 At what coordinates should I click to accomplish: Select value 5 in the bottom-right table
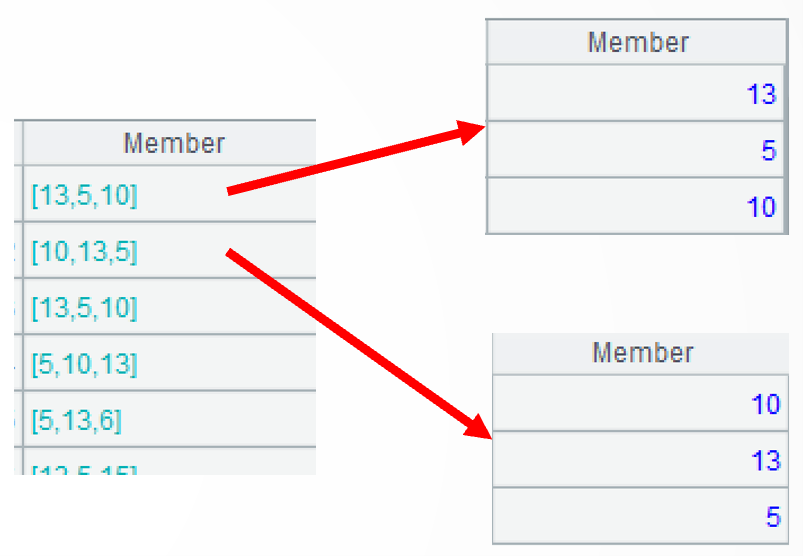point(772,517)
